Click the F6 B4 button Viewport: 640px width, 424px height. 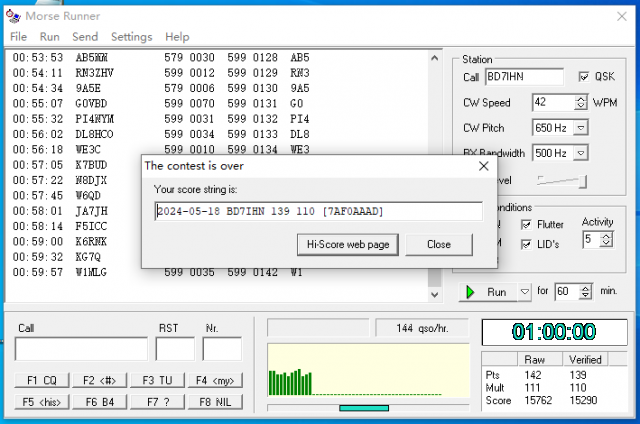tap(100, 402)
